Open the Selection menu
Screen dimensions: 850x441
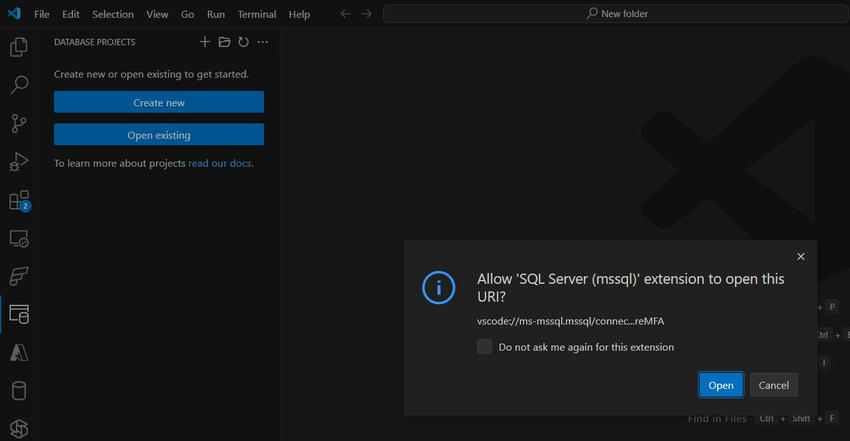pos(113,14)
